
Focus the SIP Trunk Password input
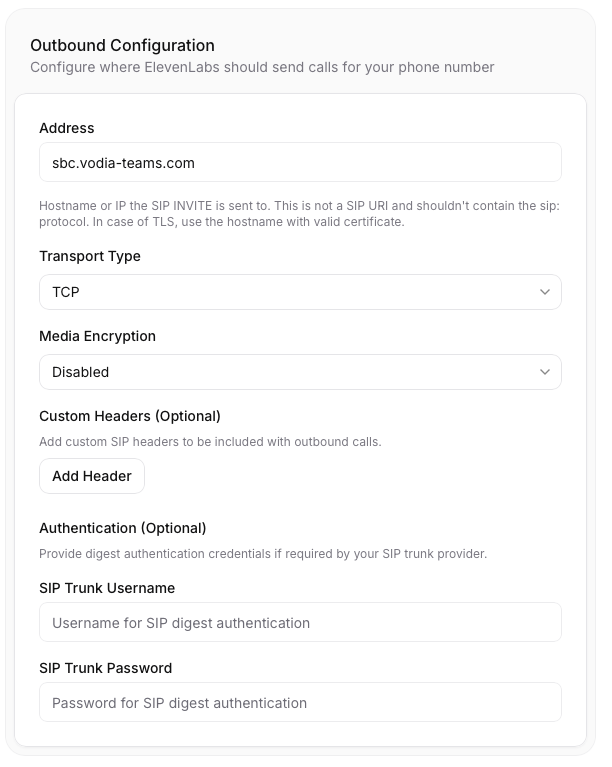(300, 702)
